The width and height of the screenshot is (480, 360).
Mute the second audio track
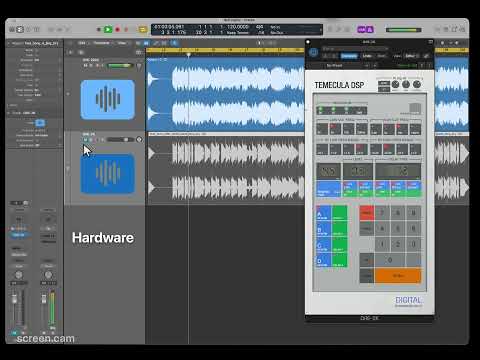86,140
